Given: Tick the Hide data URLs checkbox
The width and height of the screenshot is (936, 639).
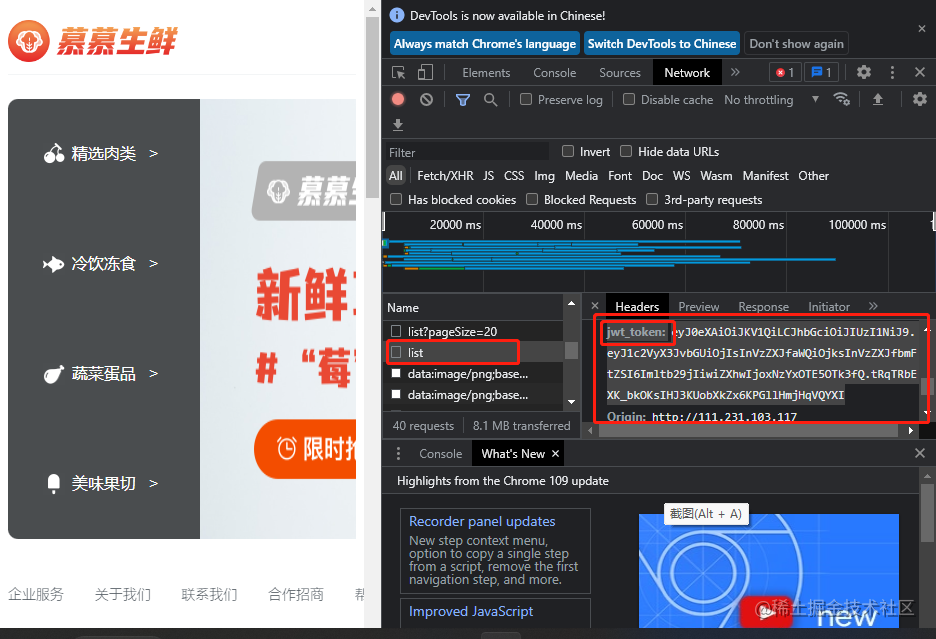Looking at the screenshot, I should pos(626,151).
